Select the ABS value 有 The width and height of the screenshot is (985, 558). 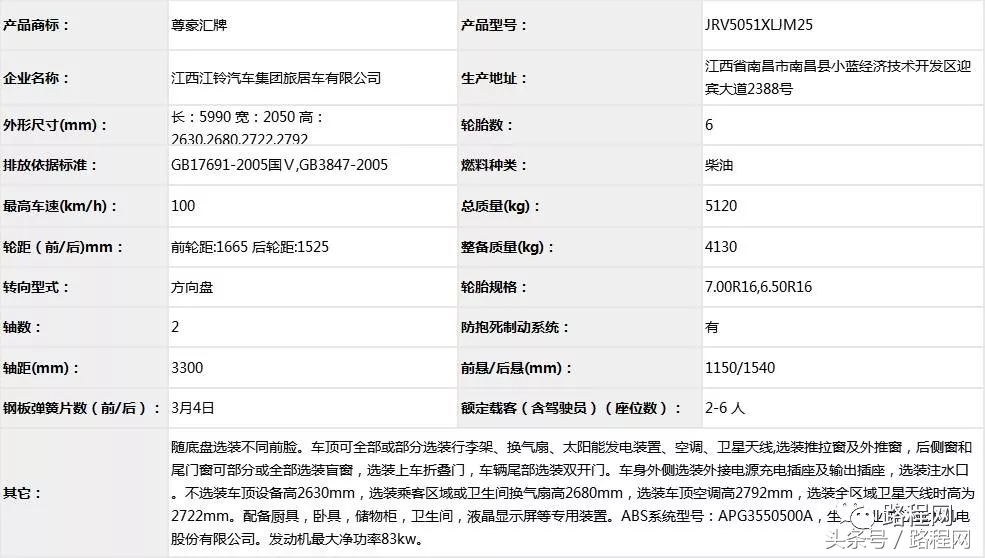pos(712,327)
